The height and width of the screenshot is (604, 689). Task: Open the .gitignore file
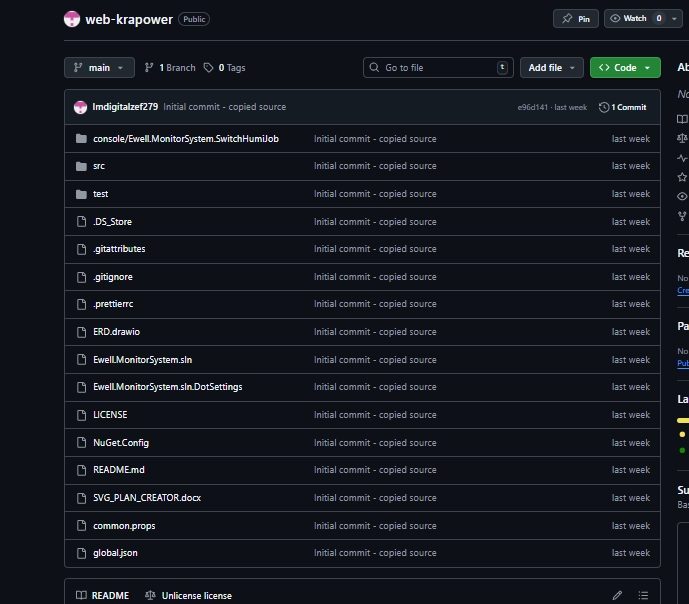coord(113,277)
